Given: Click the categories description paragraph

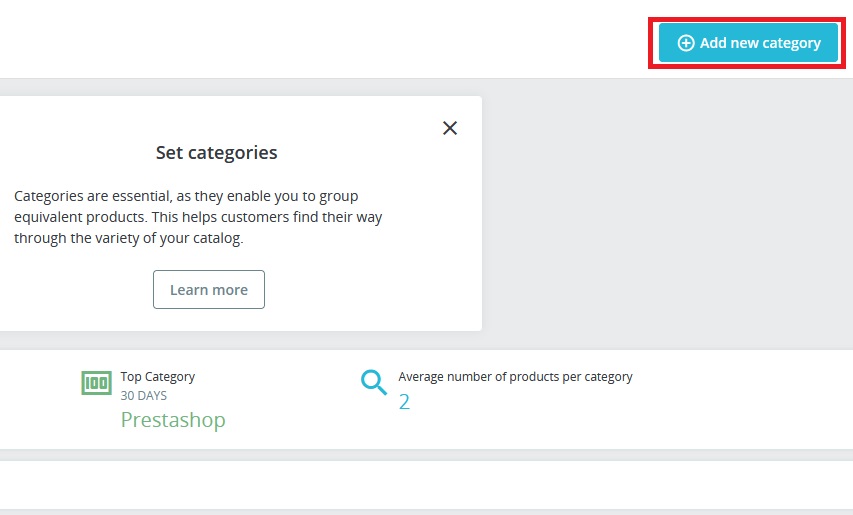Looking at the screenshot, I should pos(198,217).
